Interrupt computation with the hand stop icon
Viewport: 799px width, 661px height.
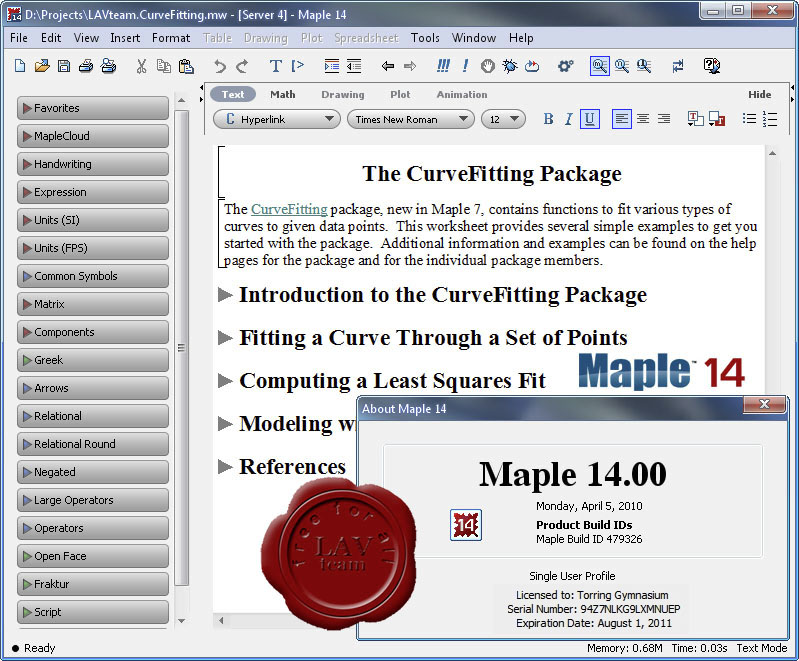pyautogui.click(x=488, y=66)
